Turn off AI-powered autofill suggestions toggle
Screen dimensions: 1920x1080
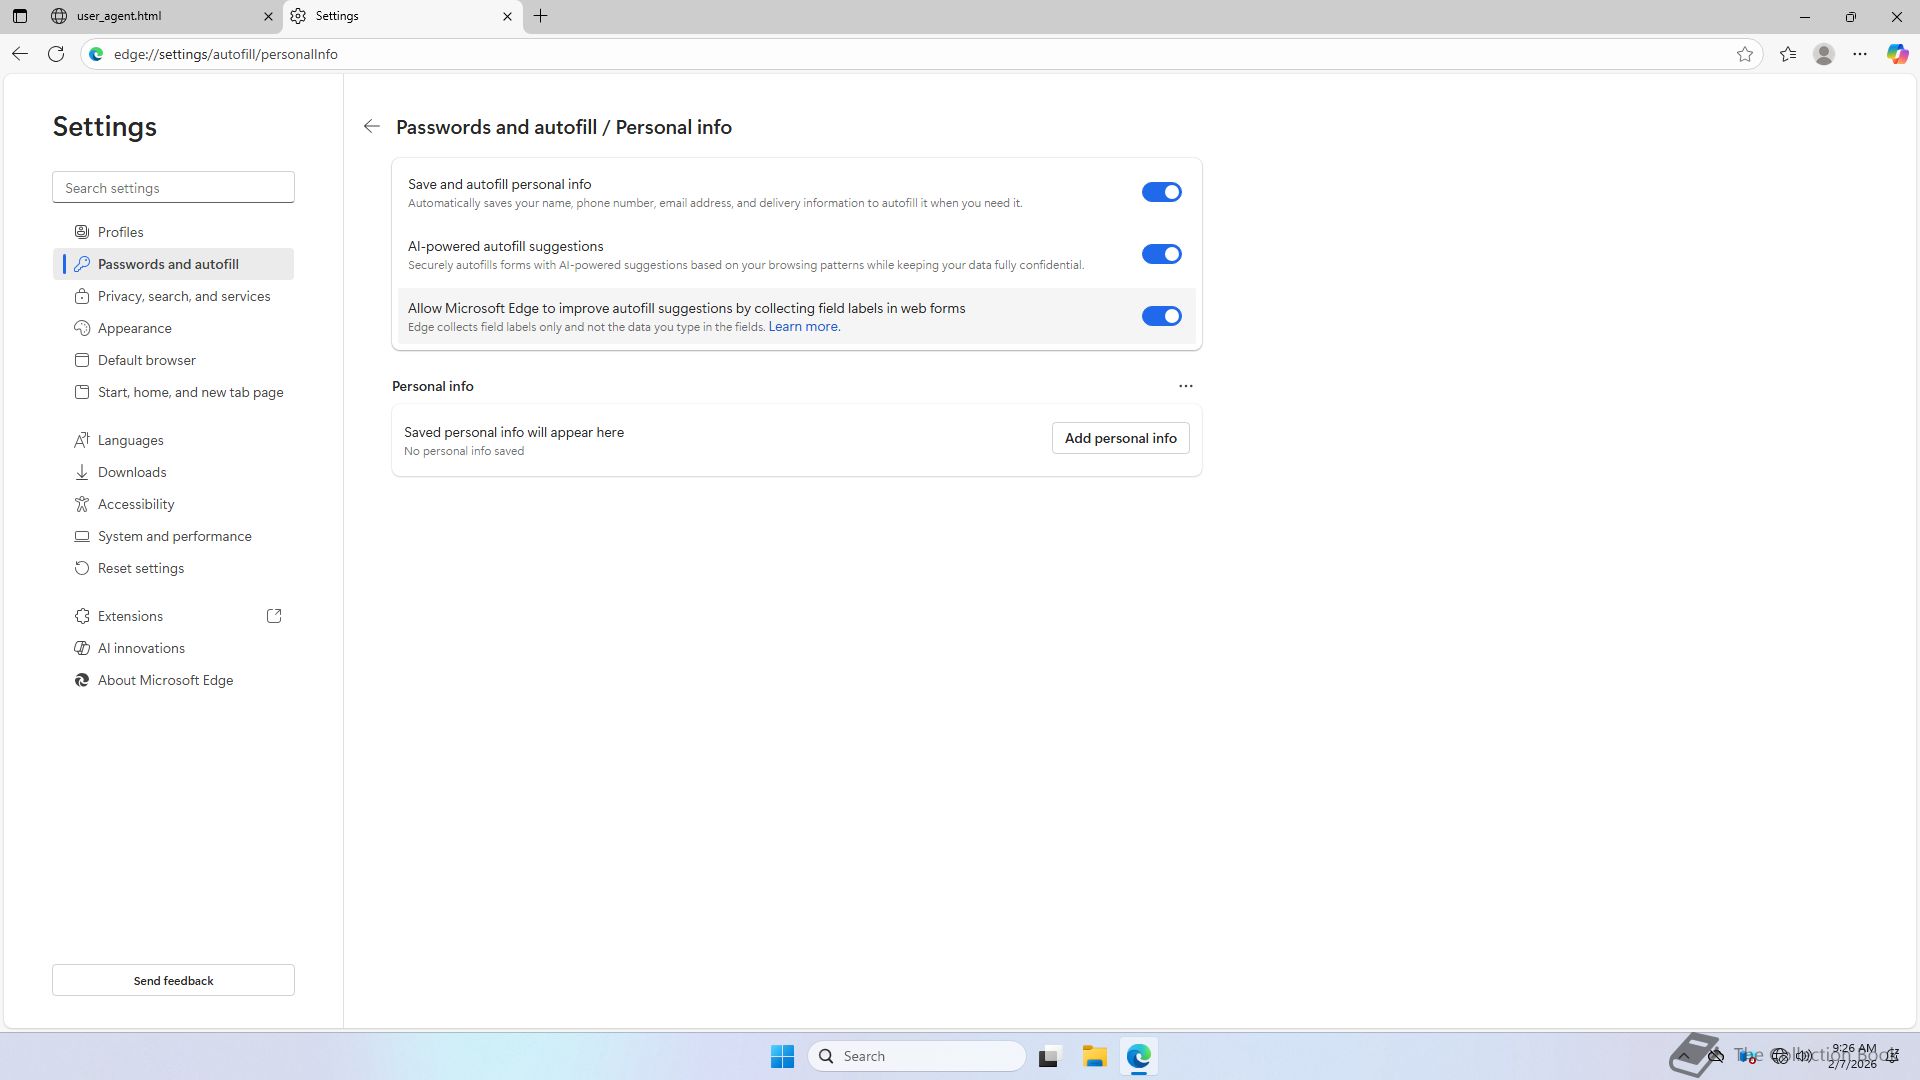pyautogui.click(x=1161, y=254)
